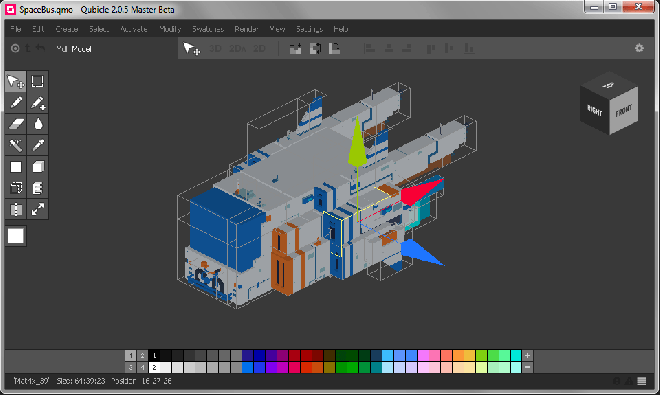Screen dimensions: 660x395
Task: Click the Edit Model breadcrumb label
Action: pyautogui.click(x=74, y=49)
